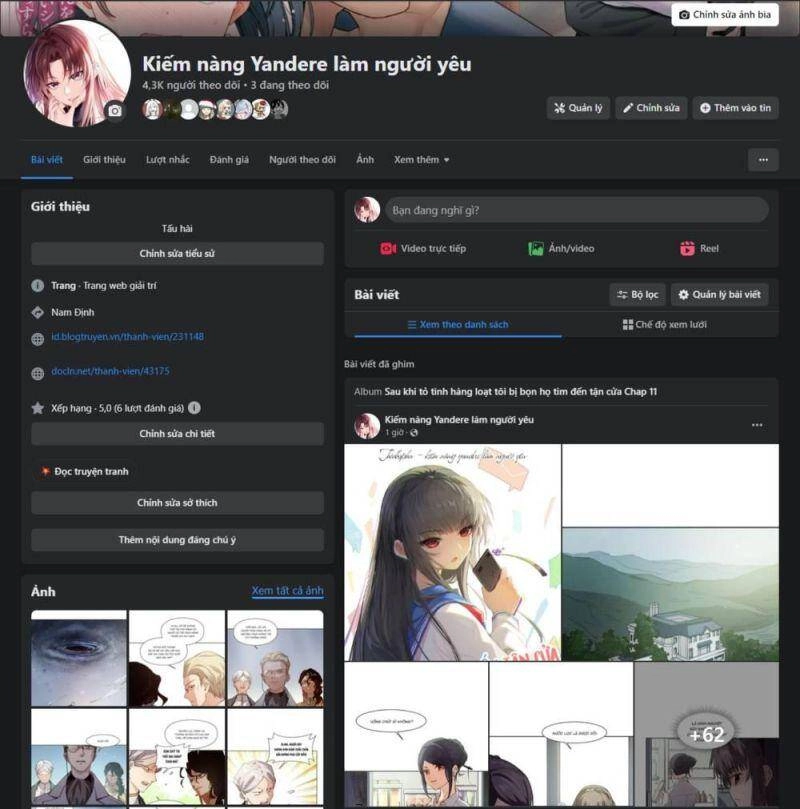This screenshot has width=800, height=809.
Task: Click the Reel icon in composer
Action: point(687,249)
